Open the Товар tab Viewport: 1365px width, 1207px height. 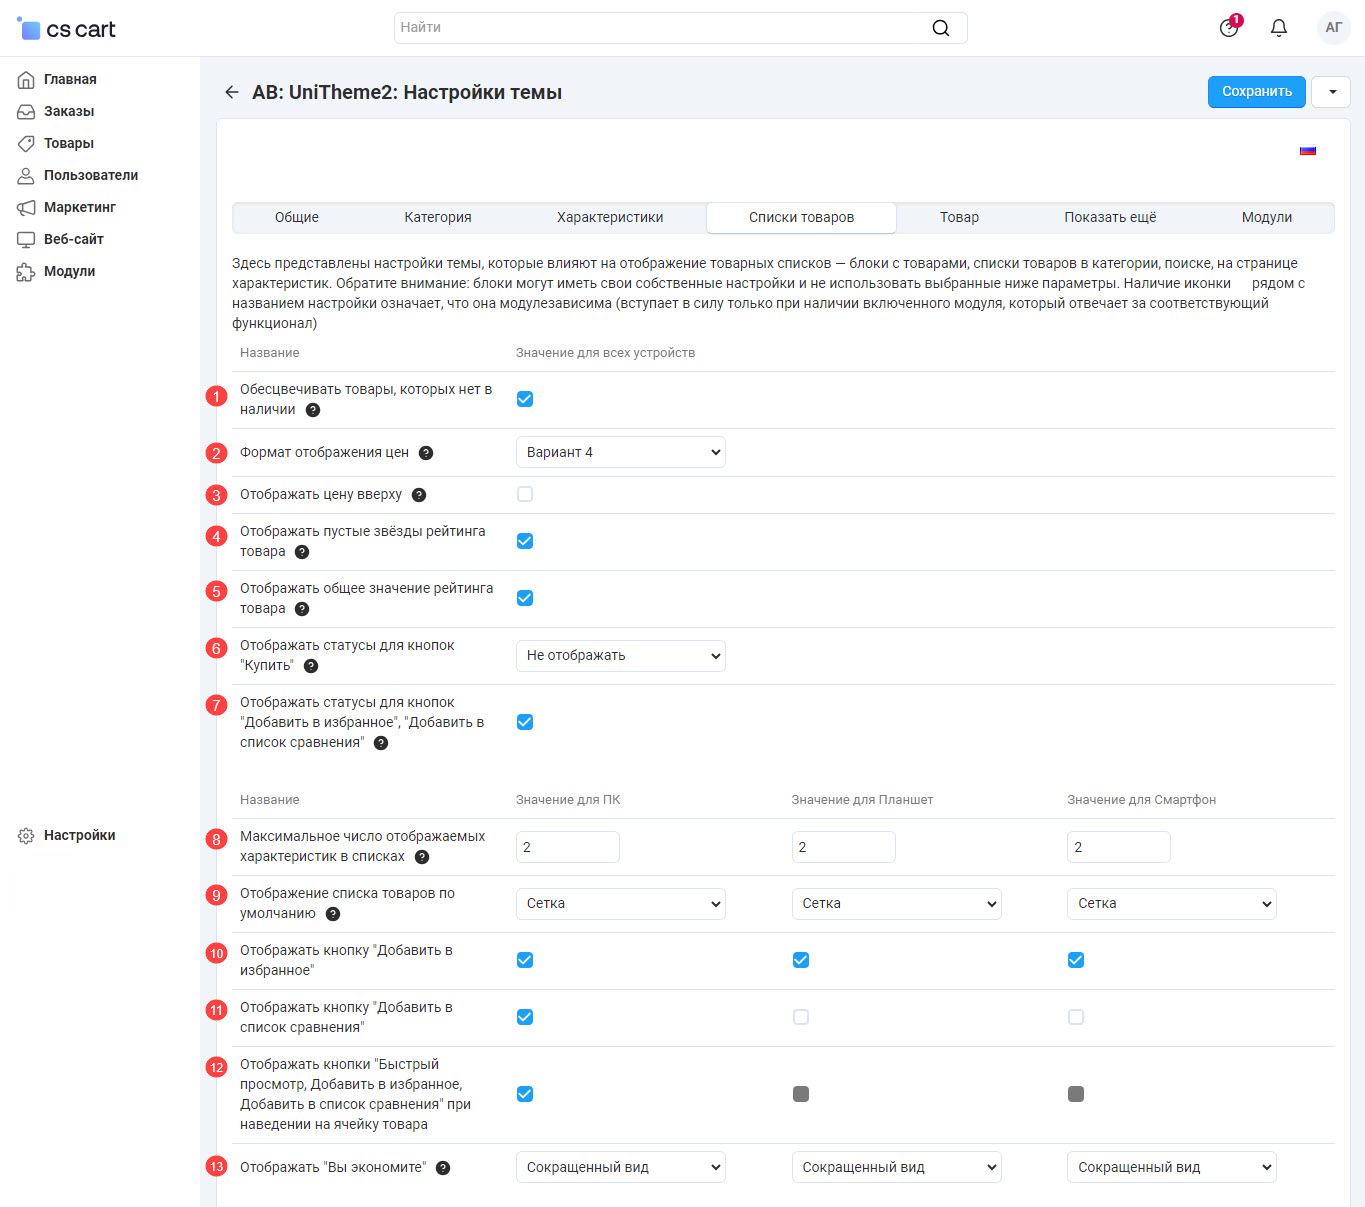click(x=959, y=217)
